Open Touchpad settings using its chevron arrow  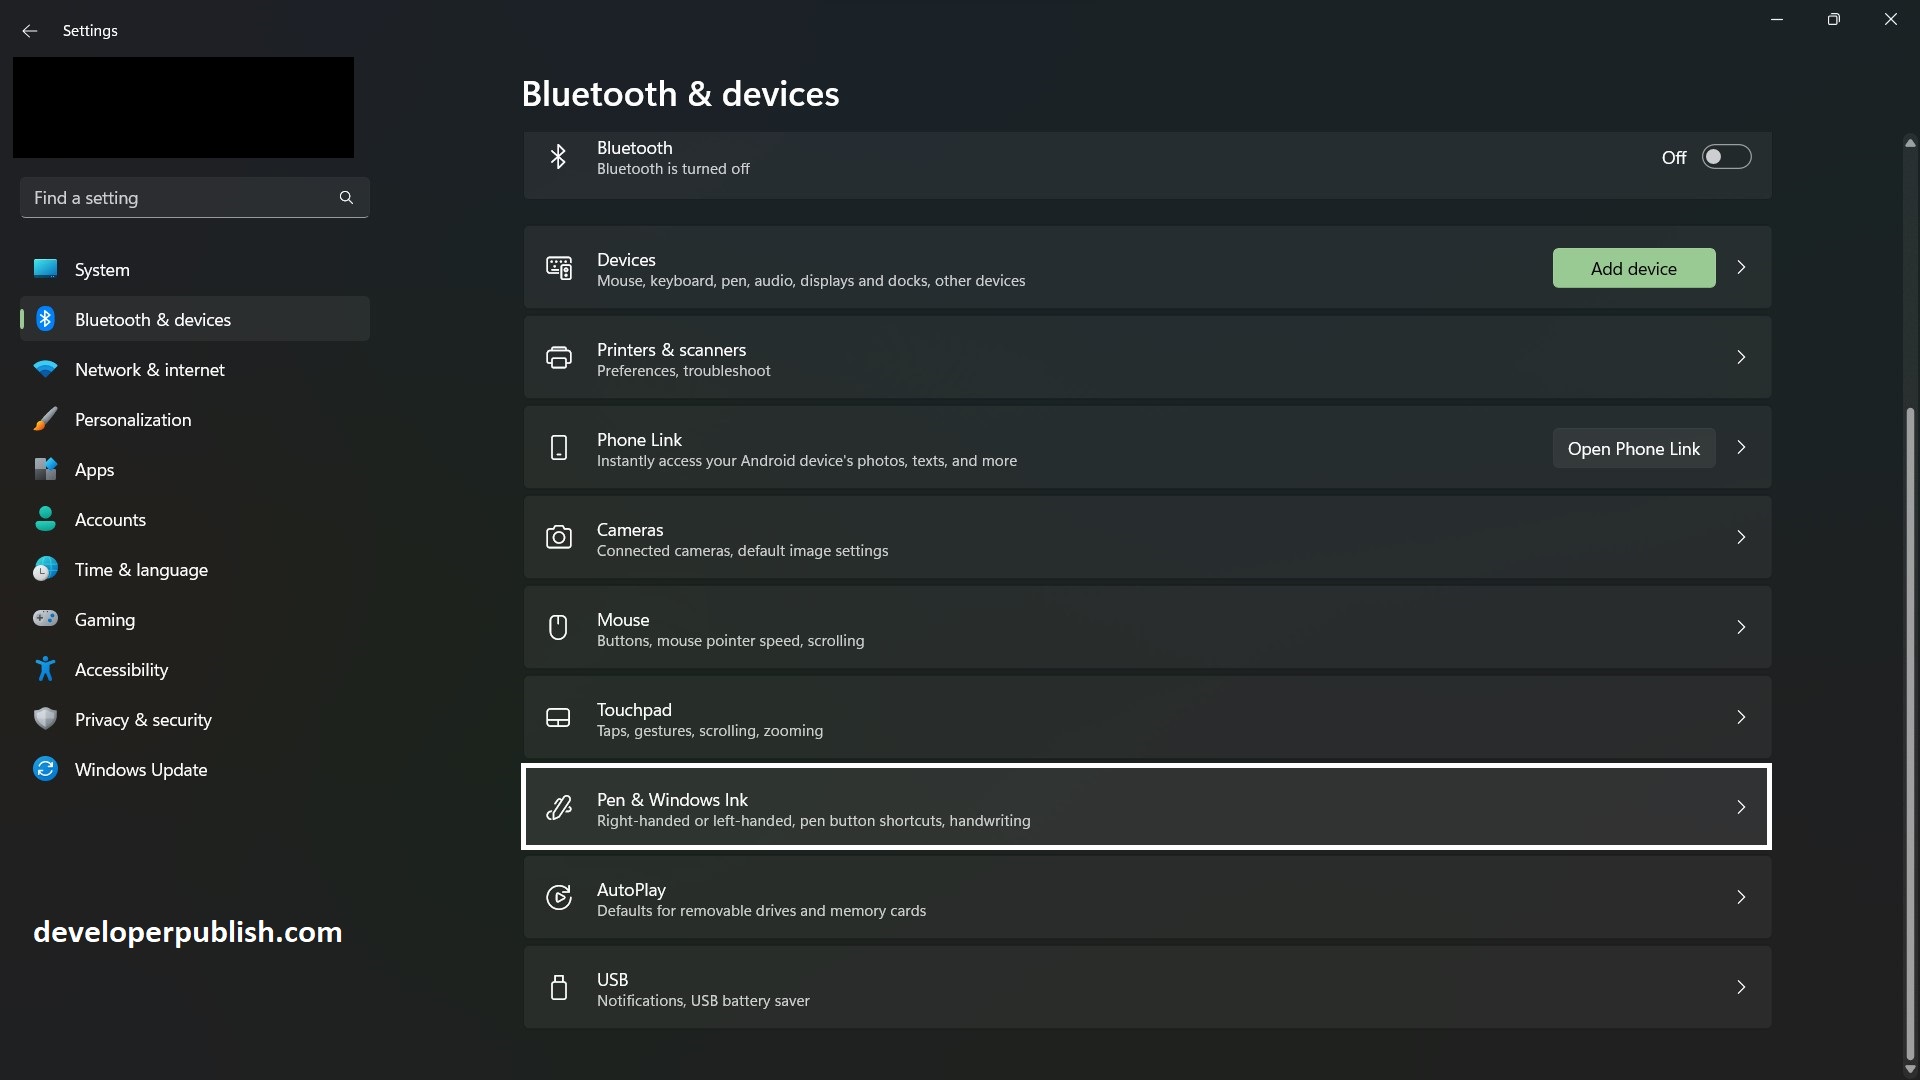click(1741, 717)
